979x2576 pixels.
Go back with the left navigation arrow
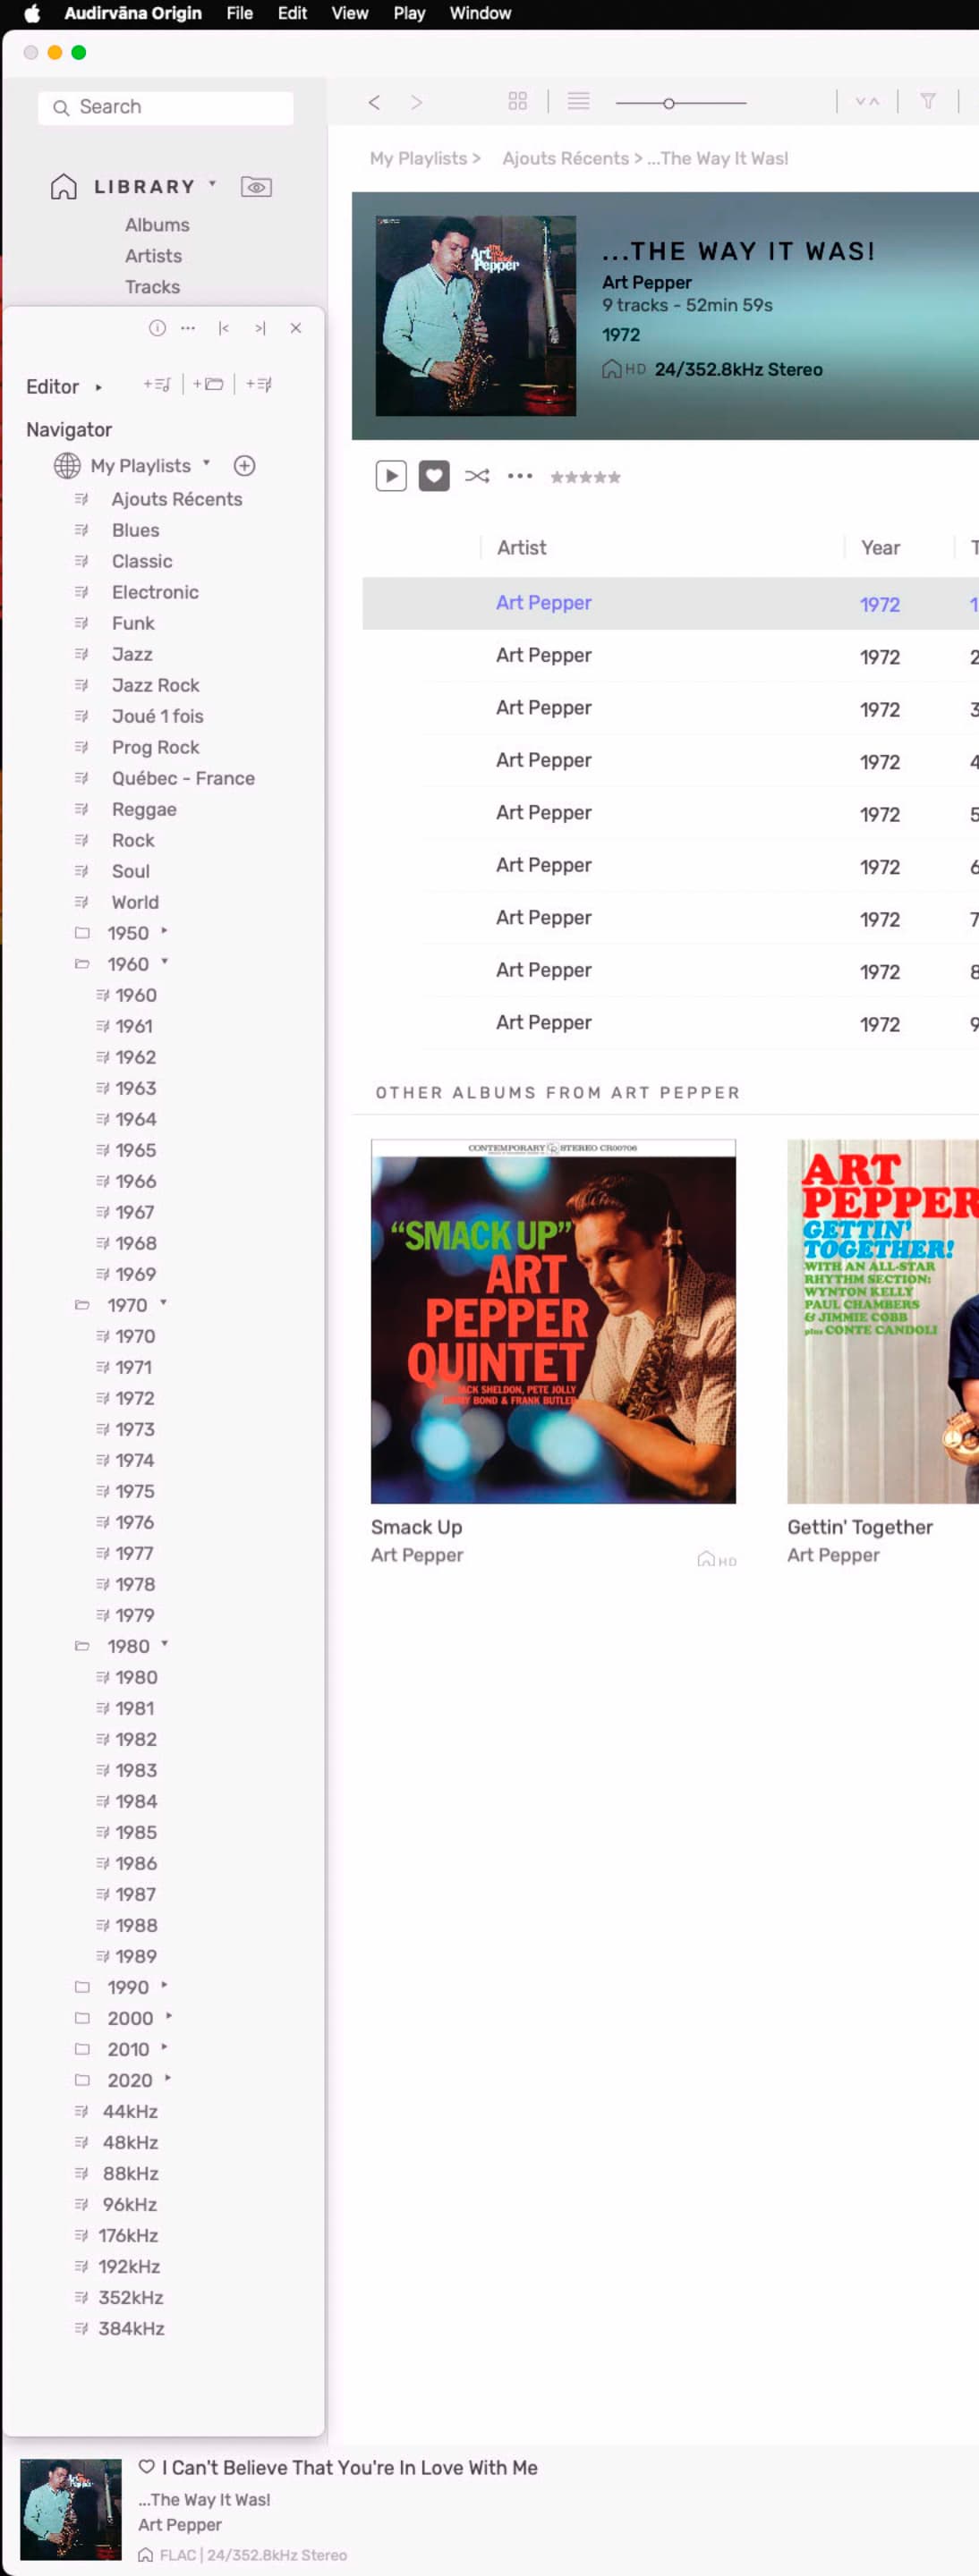(x=374, y=102)
